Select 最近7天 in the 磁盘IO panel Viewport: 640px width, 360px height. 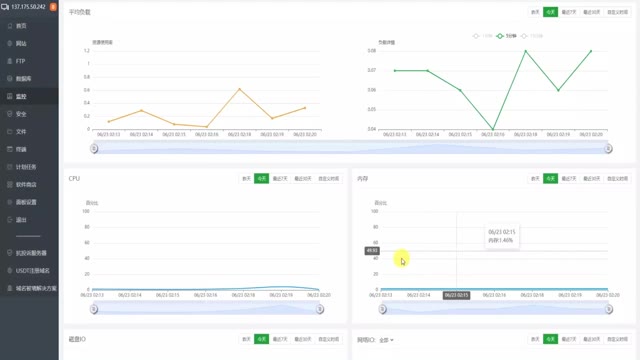280,339
